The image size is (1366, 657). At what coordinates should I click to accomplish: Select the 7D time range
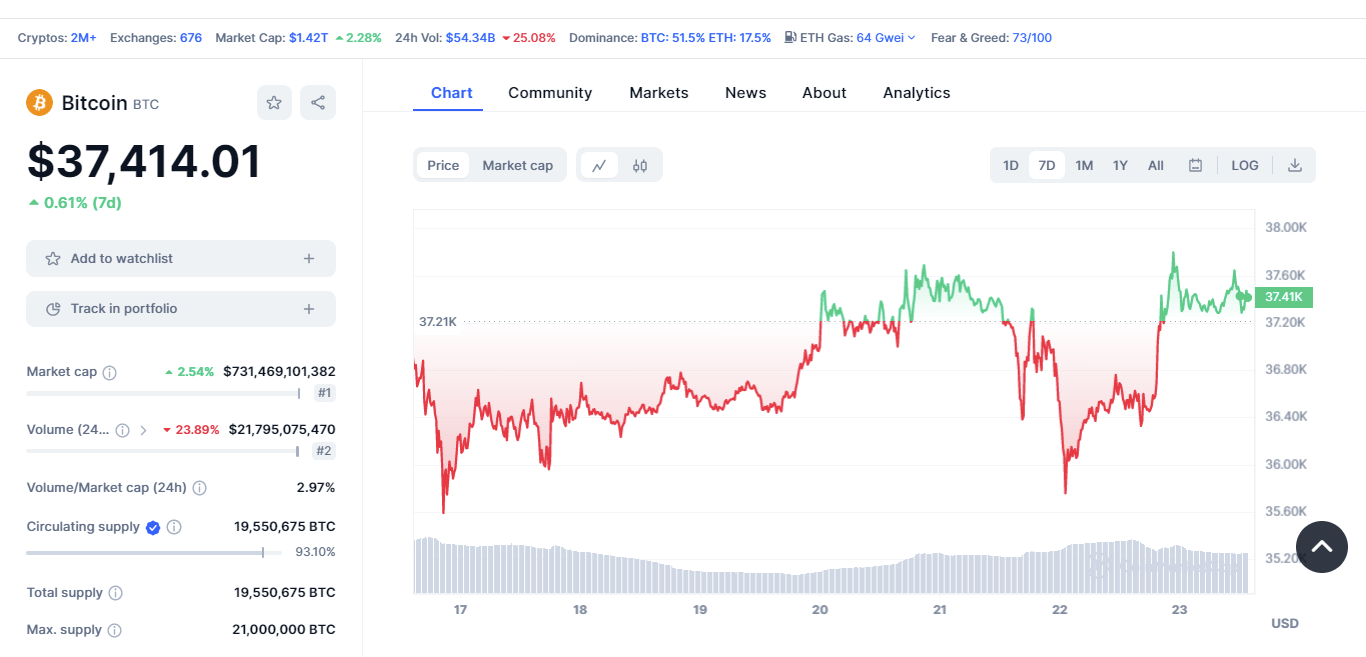[1047, 165]
